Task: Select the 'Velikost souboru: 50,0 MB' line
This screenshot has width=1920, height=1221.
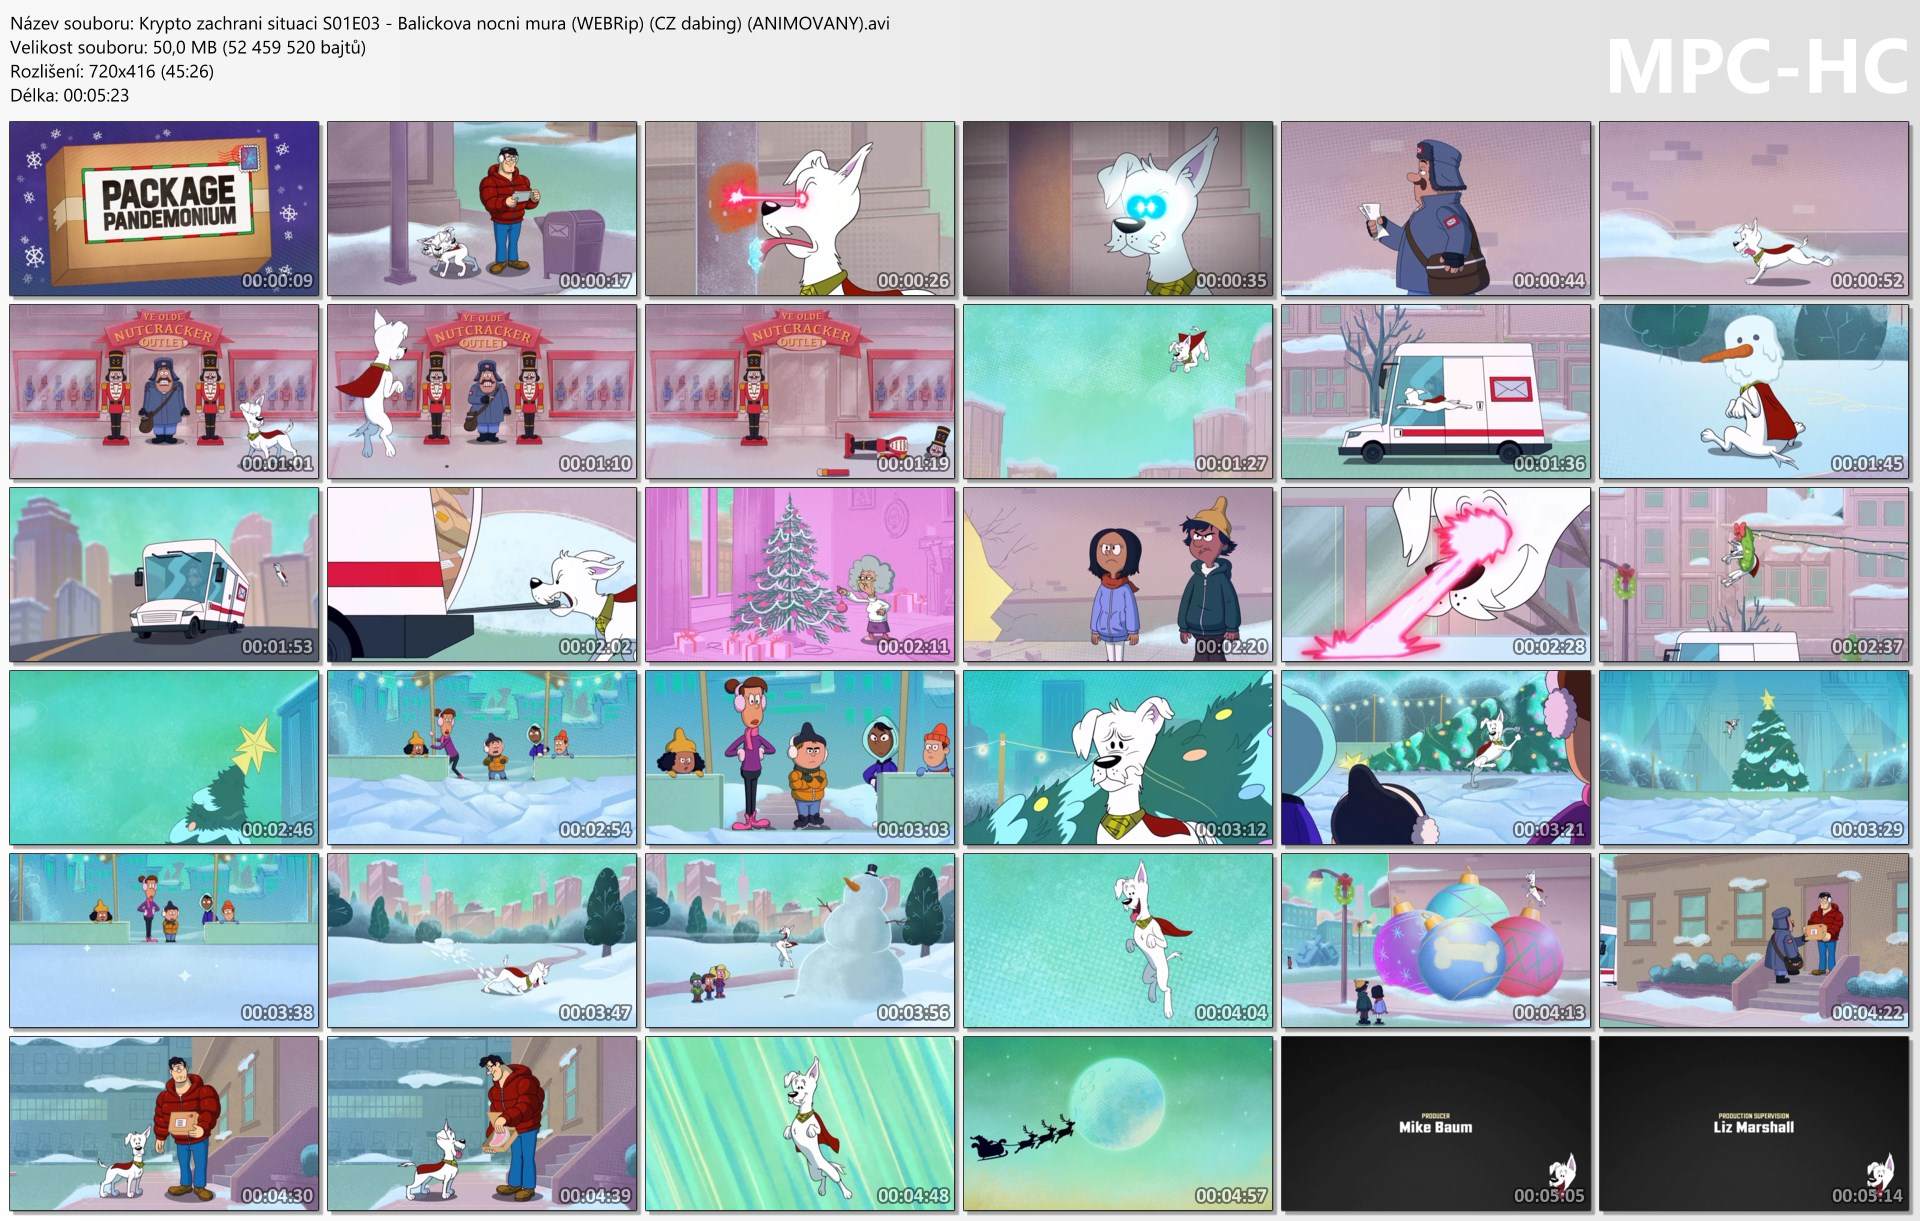Action: [188, 47]
